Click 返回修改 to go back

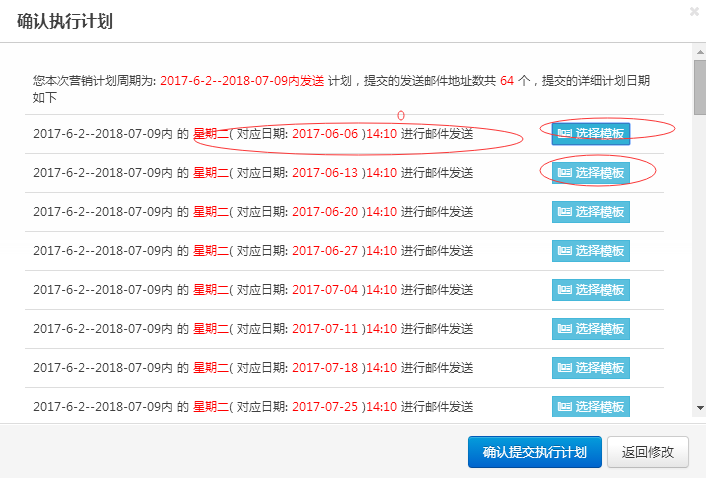click(648, 451)
